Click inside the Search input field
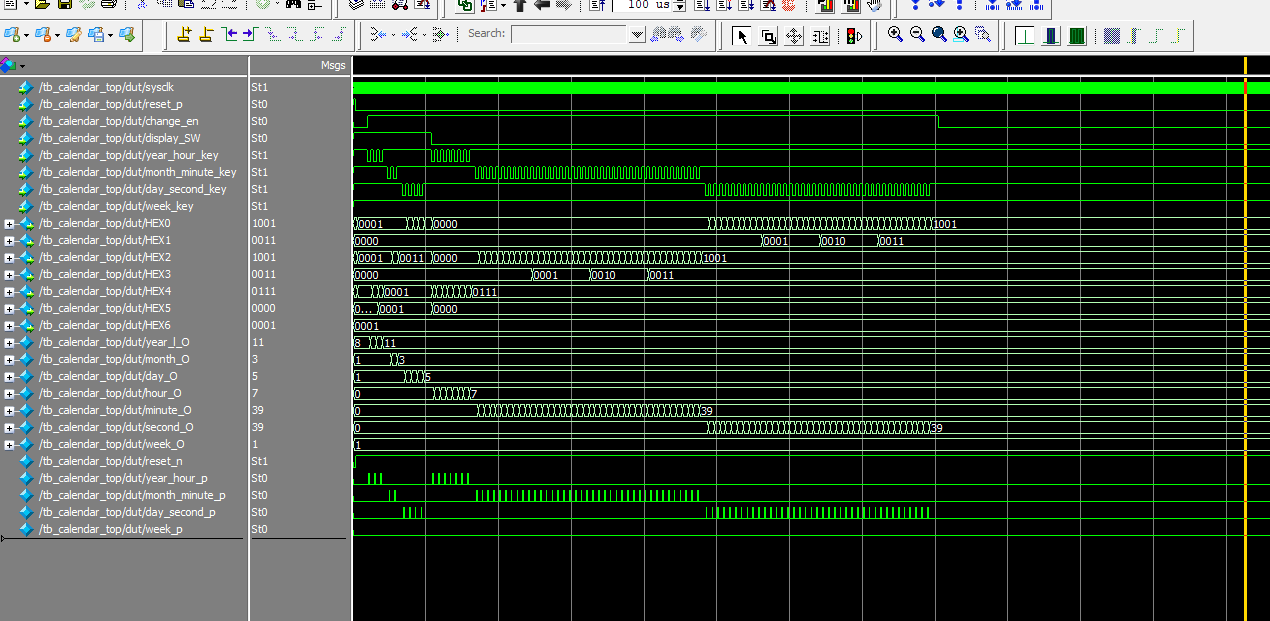 pos(569,34)
